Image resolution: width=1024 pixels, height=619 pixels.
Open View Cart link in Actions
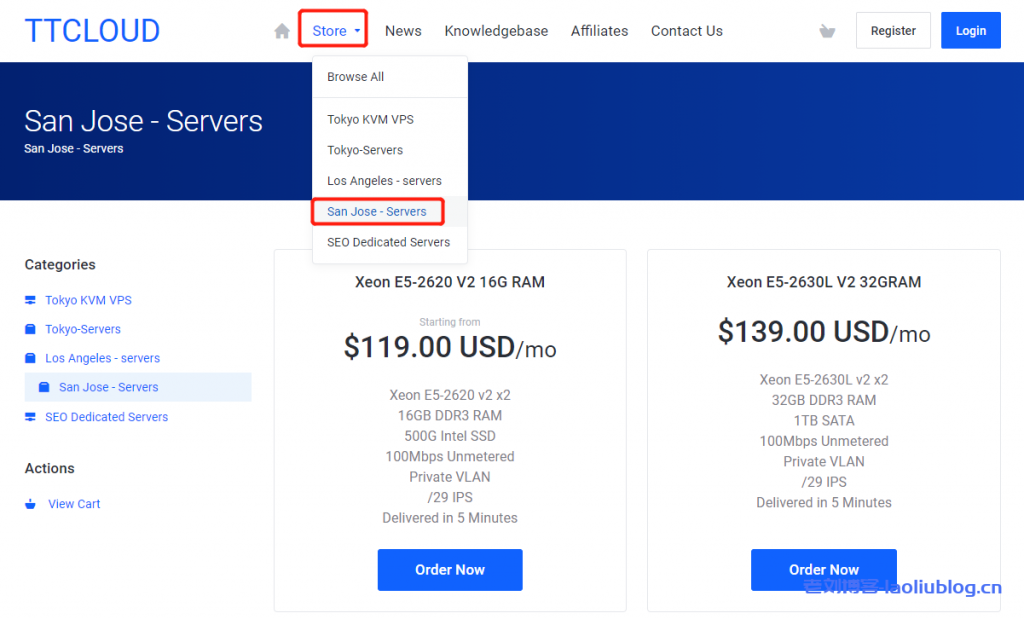(74, 504)
